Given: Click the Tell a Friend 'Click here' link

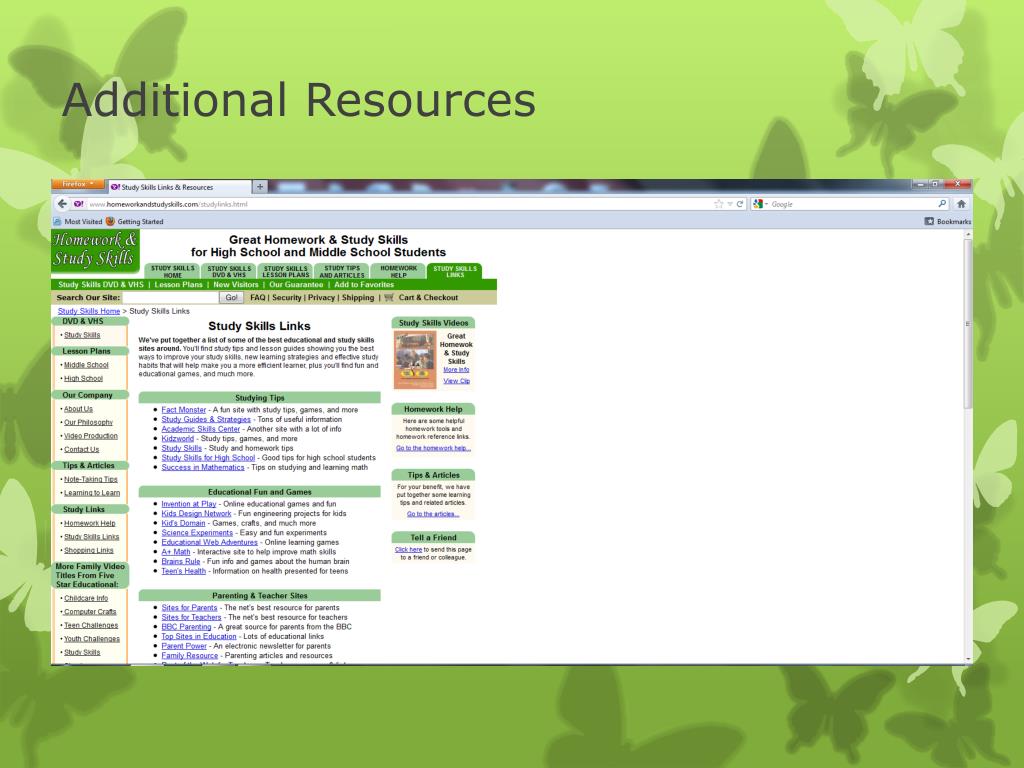Looking at the screenshot, I should [x=408, y=550].
